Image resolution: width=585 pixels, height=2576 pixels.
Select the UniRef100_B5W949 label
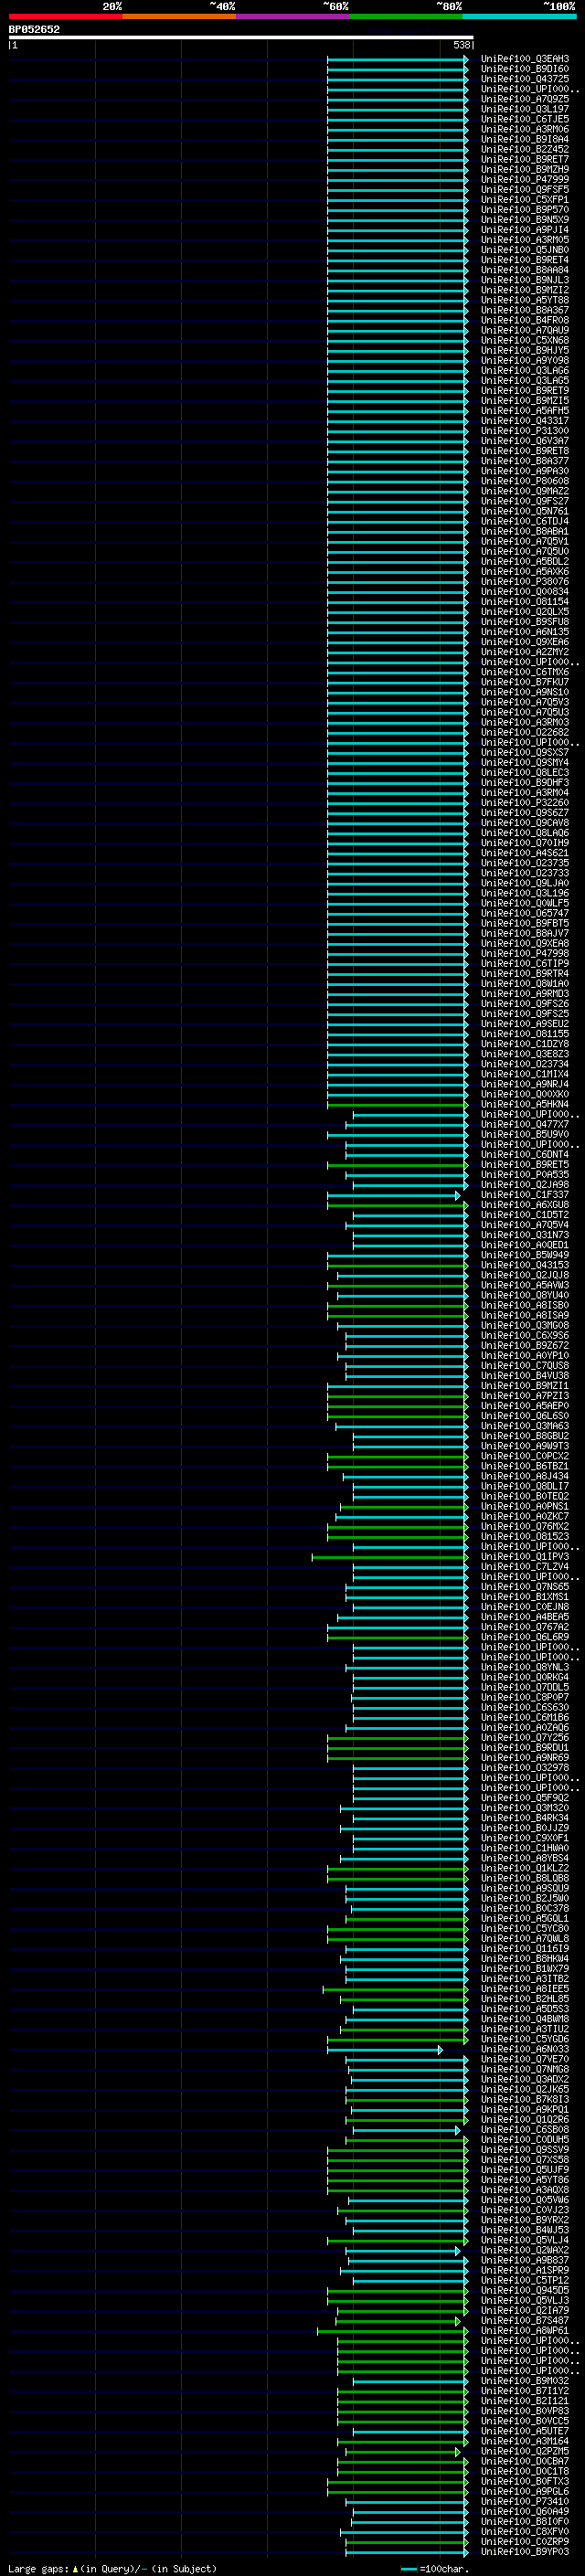coord(525,1255)
